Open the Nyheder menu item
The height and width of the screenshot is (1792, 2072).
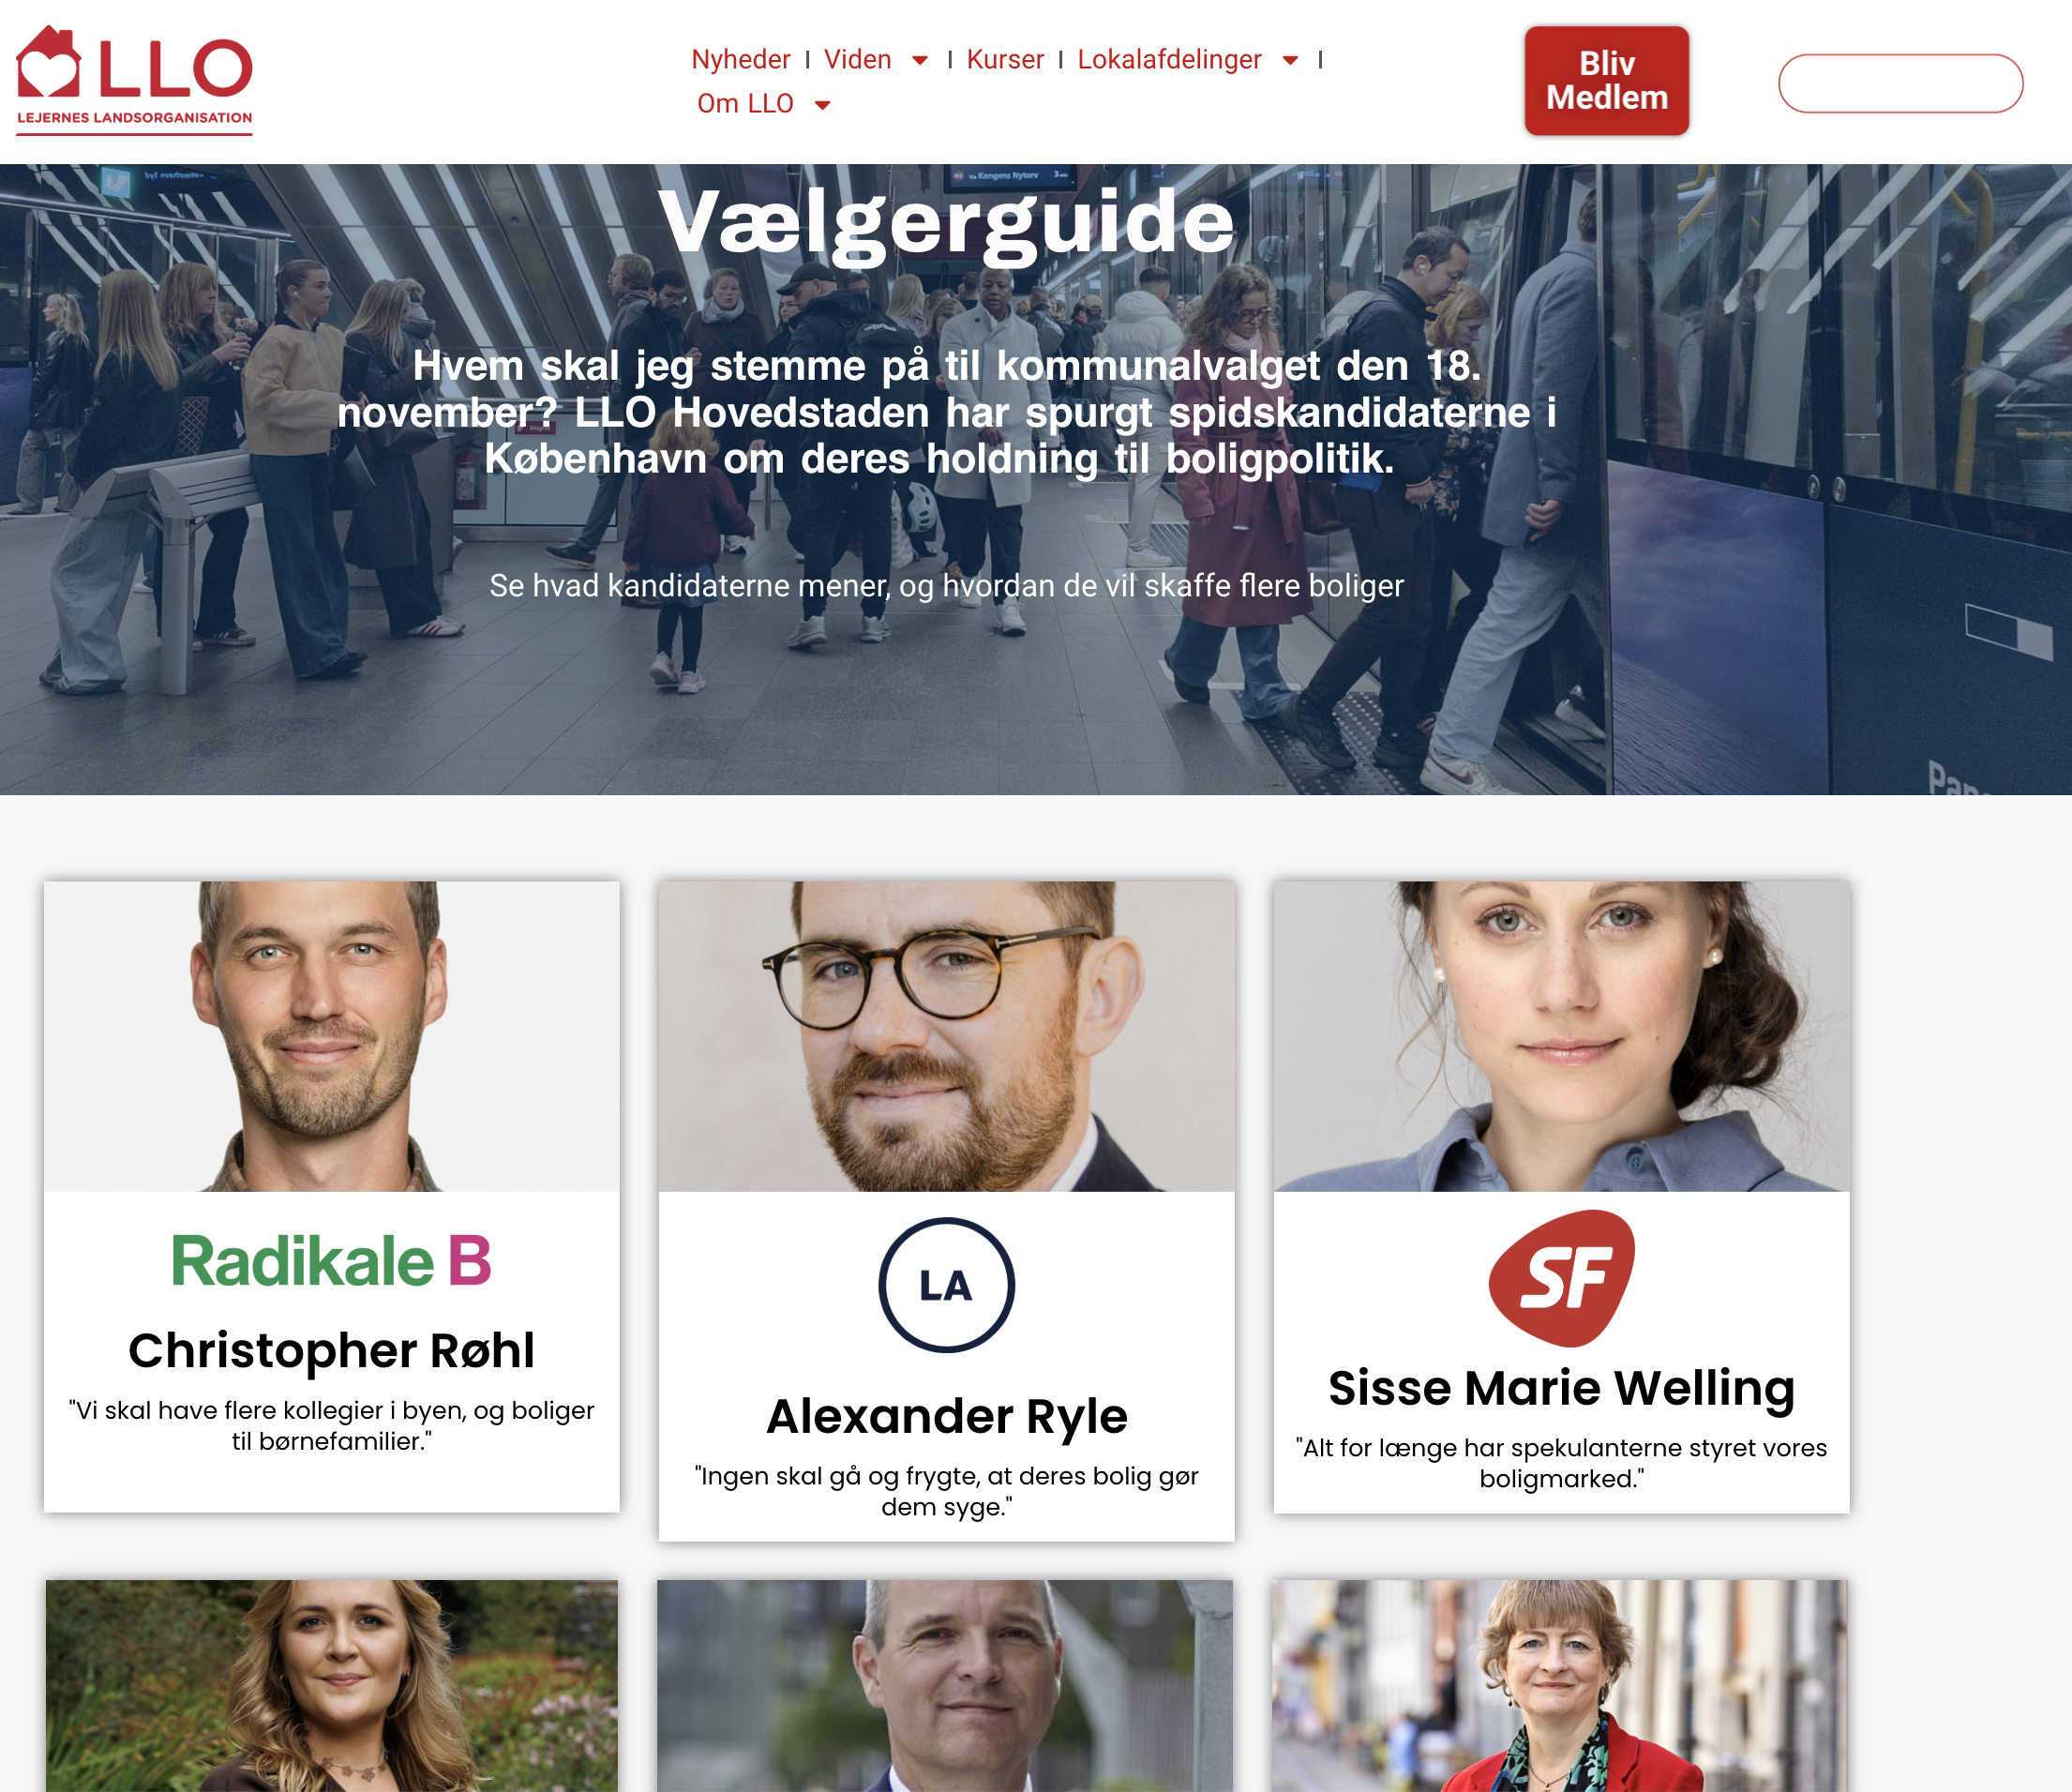[x=740, y=60]
